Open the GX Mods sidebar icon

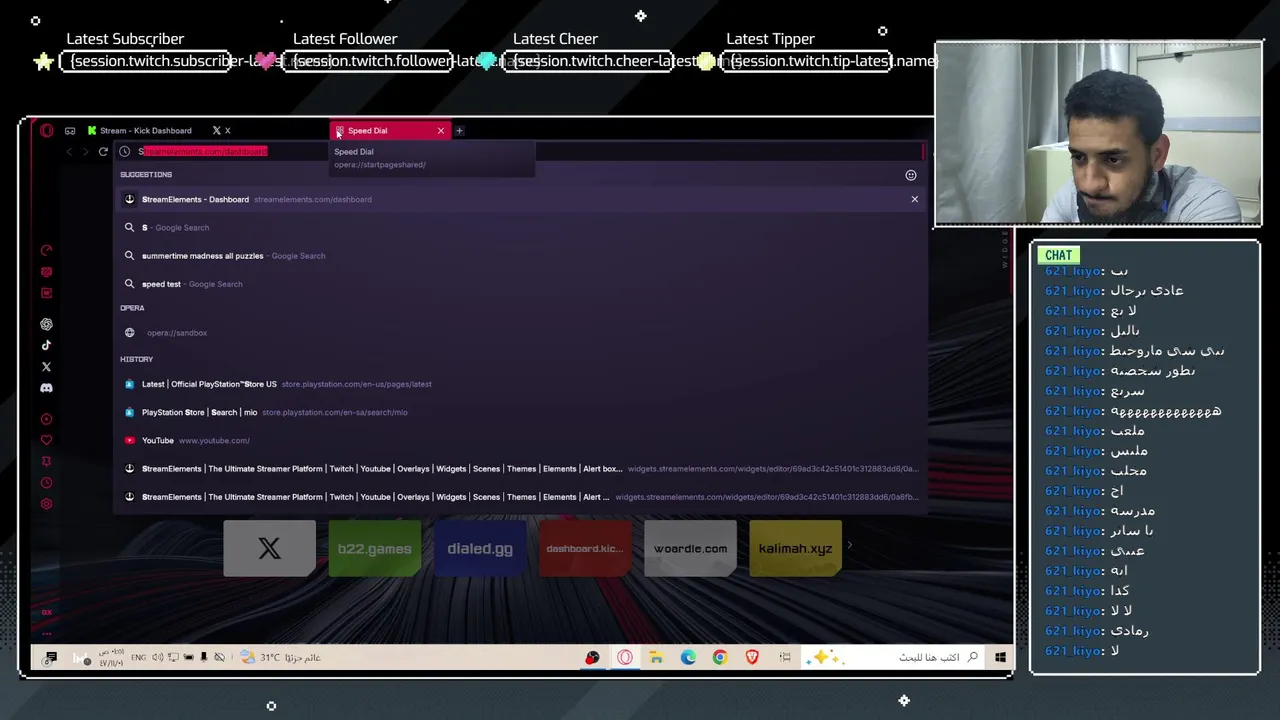(46, 293)
